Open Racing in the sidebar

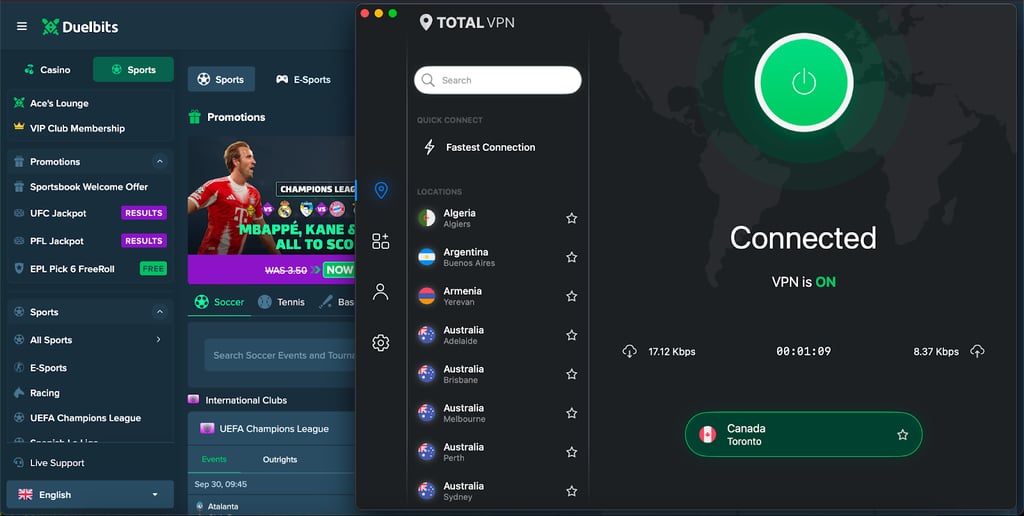coord(44,393)
